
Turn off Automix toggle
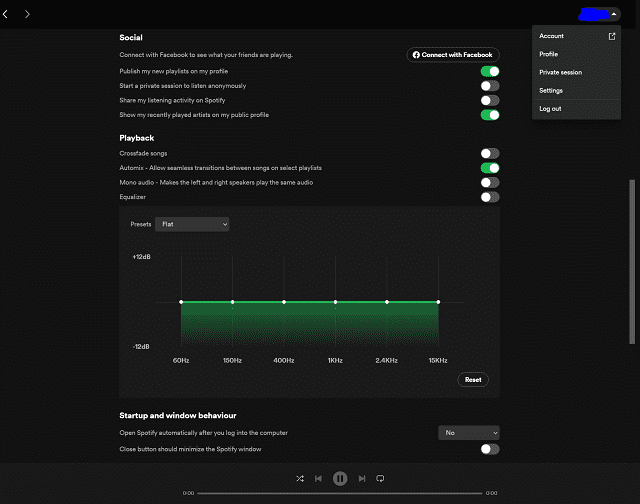coord(490,168)
